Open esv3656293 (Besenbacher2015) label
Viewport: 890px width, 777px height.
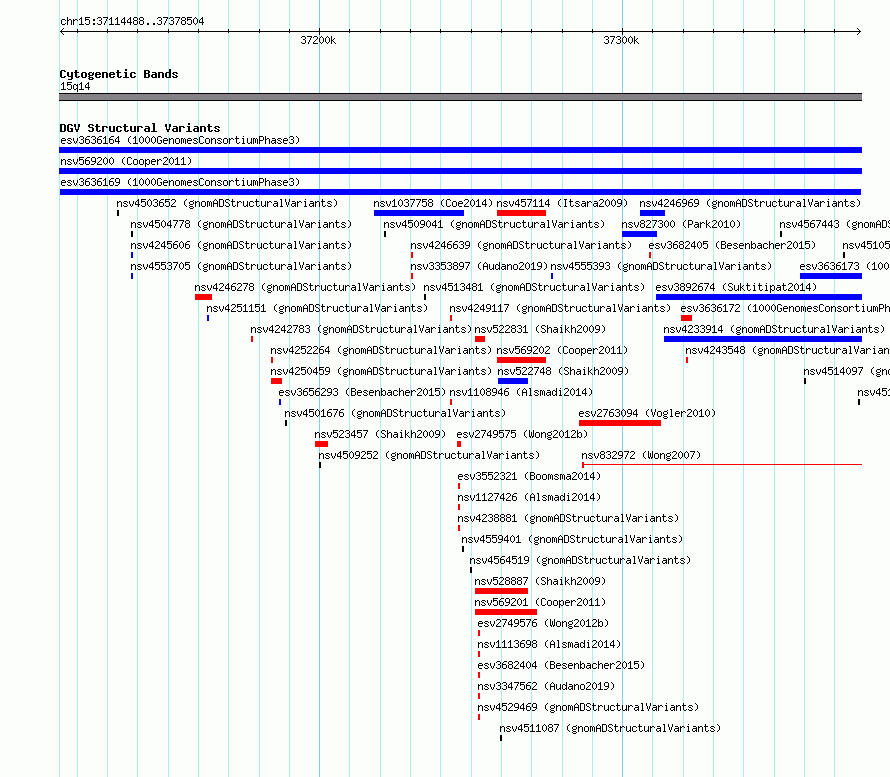click(362, 392)
